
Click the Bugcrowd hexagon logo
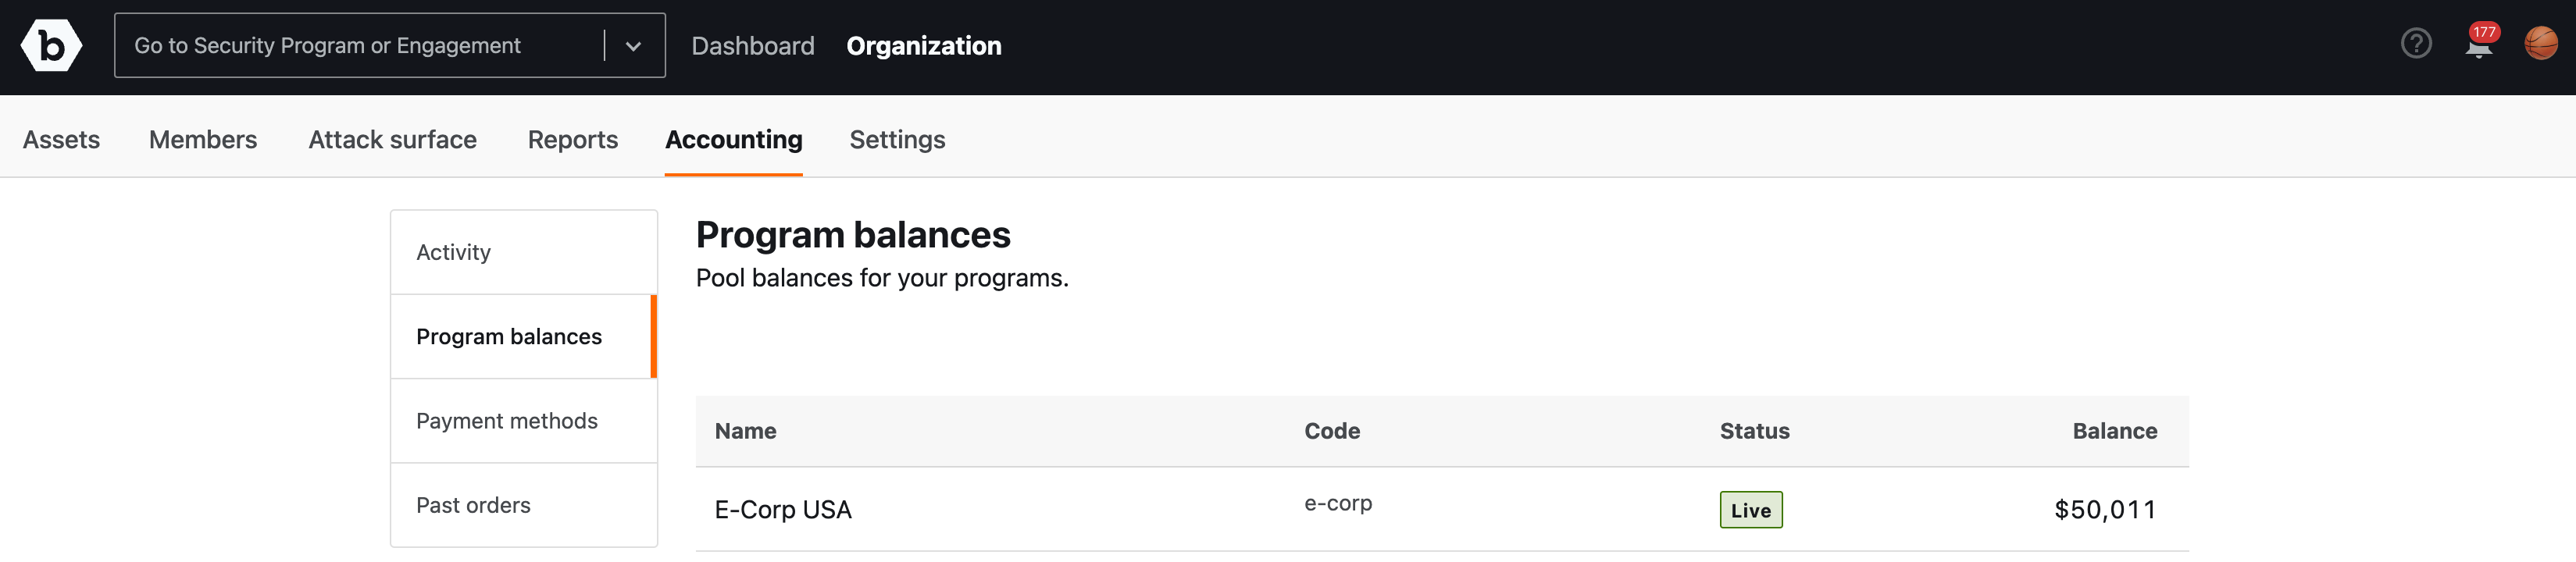51,45
